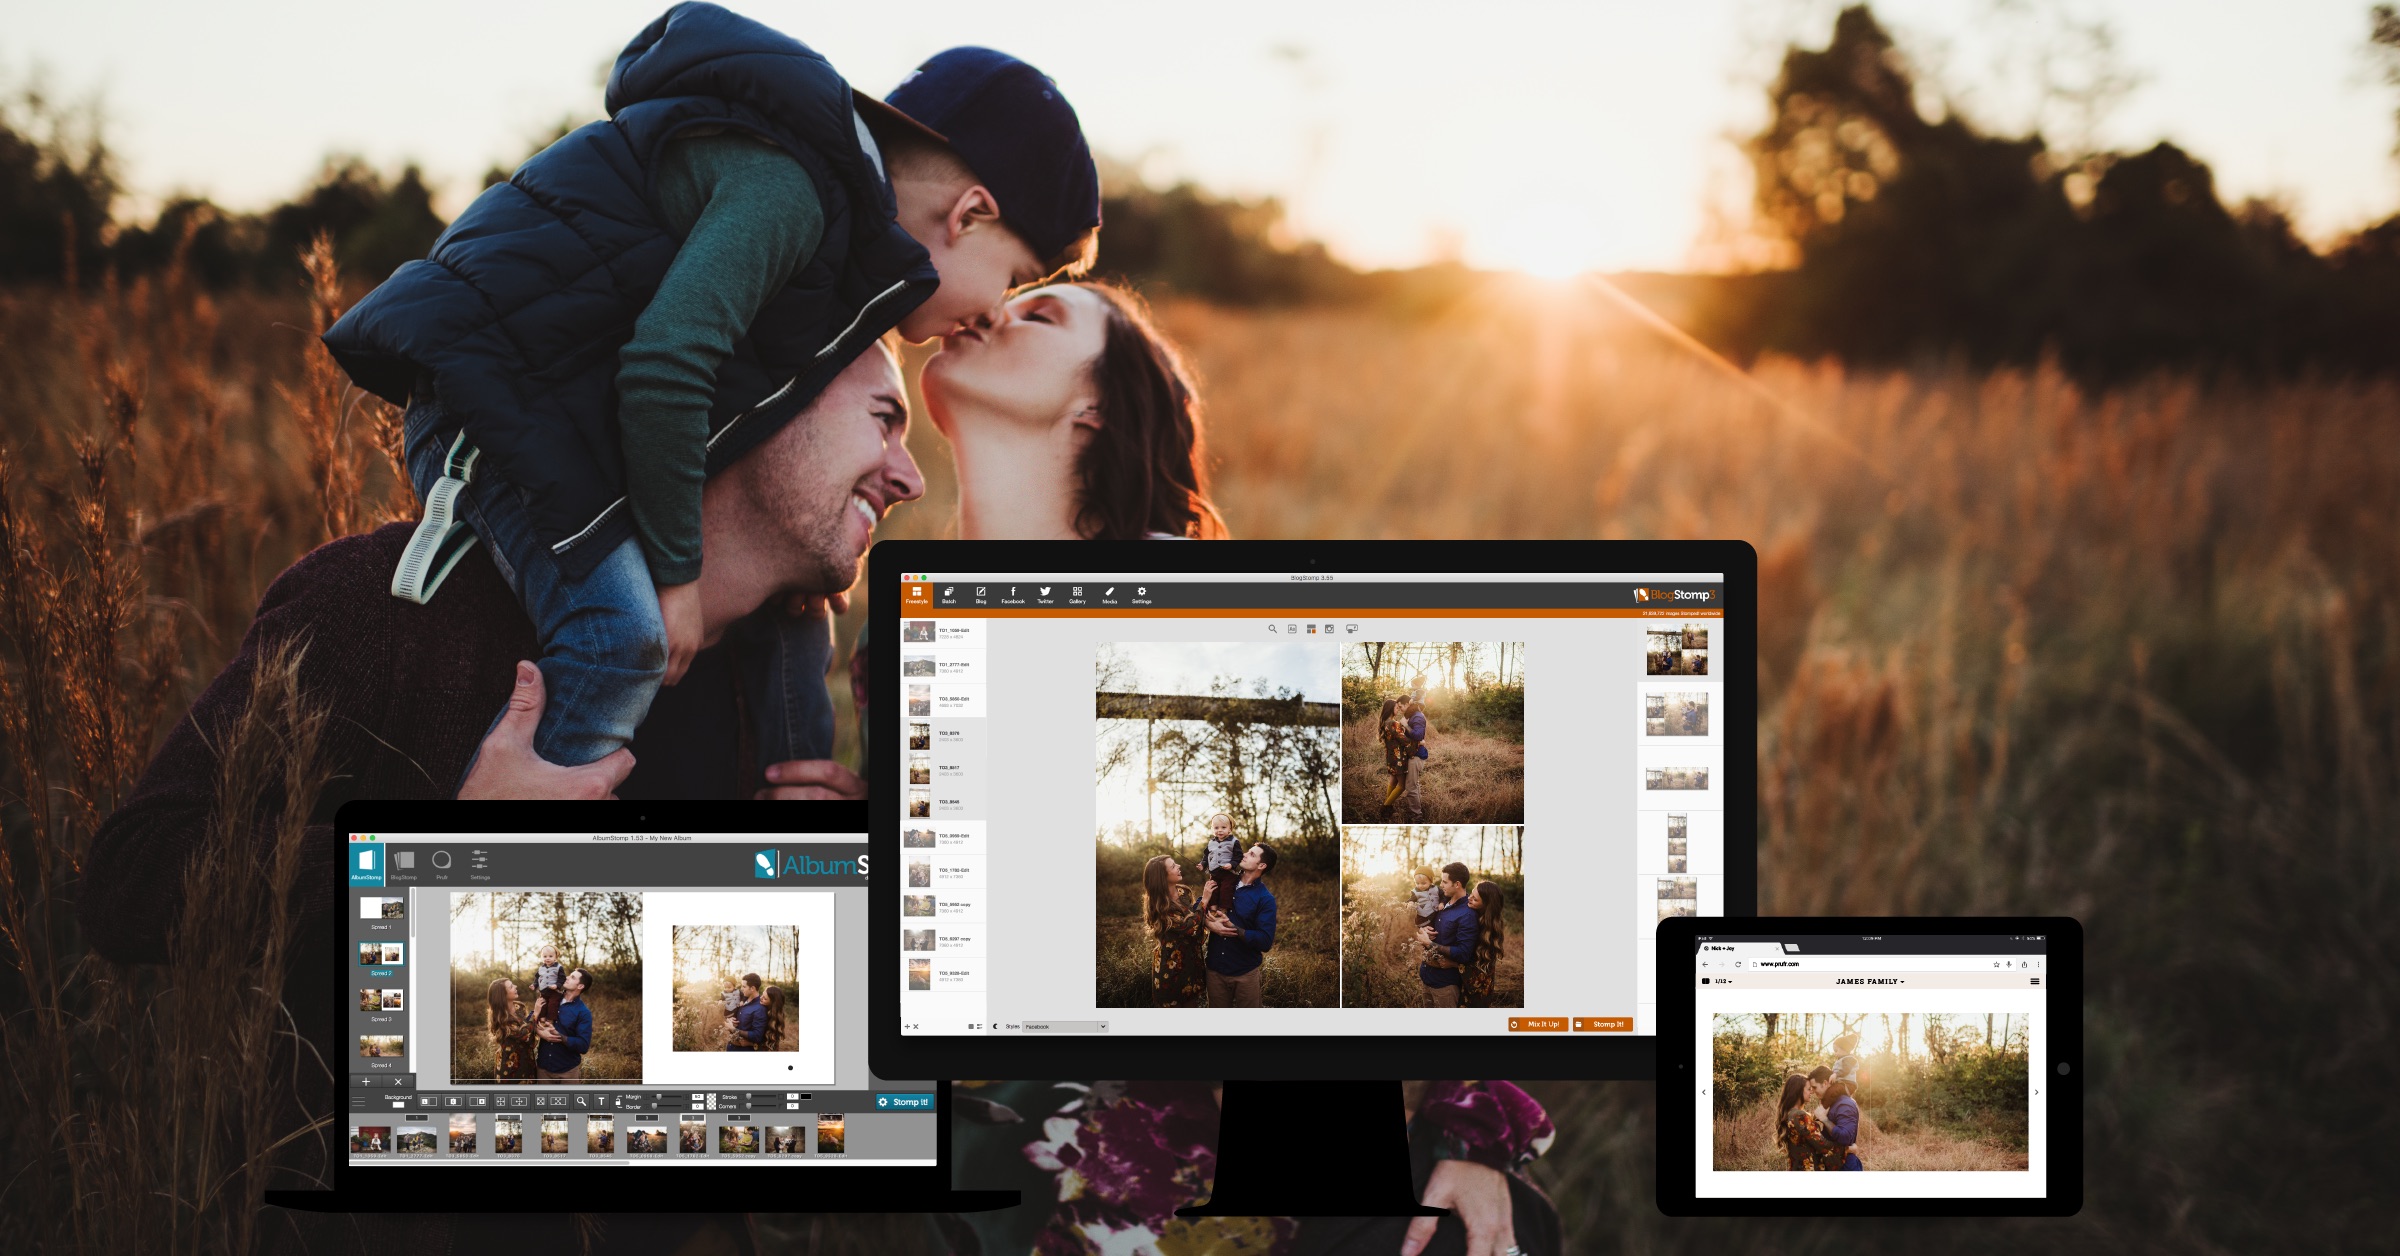Open the Gallery tab in BlogStomp
The height and width of the screenshot is (1256, 2400).
pyautogui.click(x=1077, y=595)
